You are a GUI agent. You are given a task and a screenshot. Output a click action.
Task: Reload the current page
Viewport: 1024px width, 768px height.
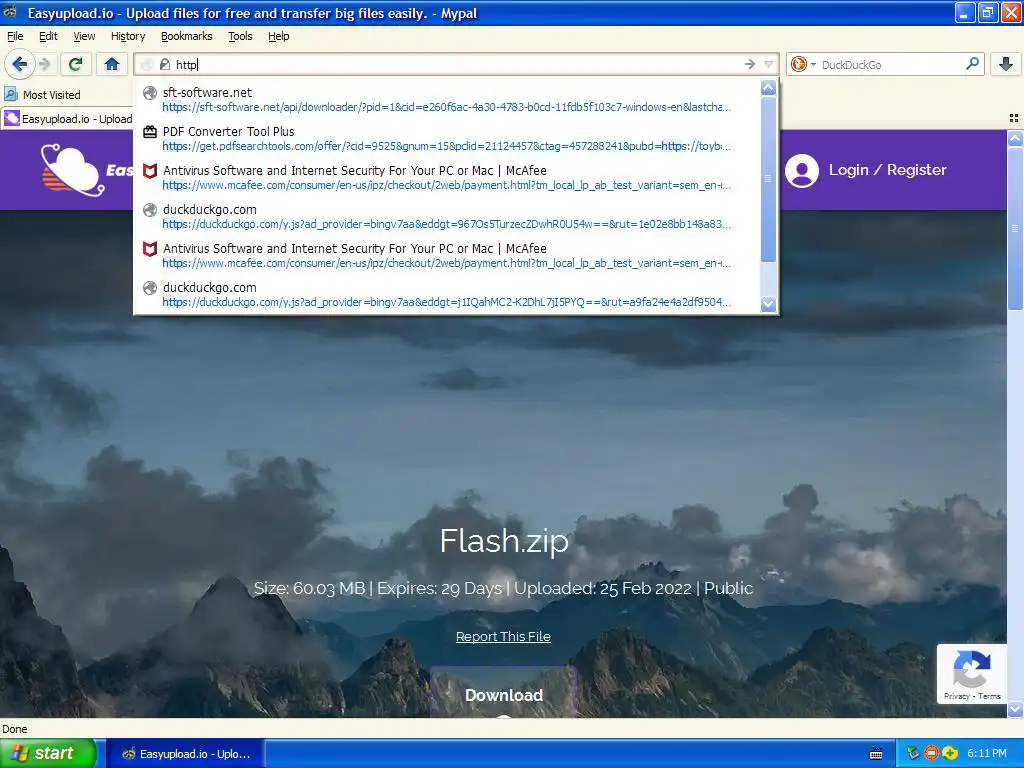coord(76,64)
